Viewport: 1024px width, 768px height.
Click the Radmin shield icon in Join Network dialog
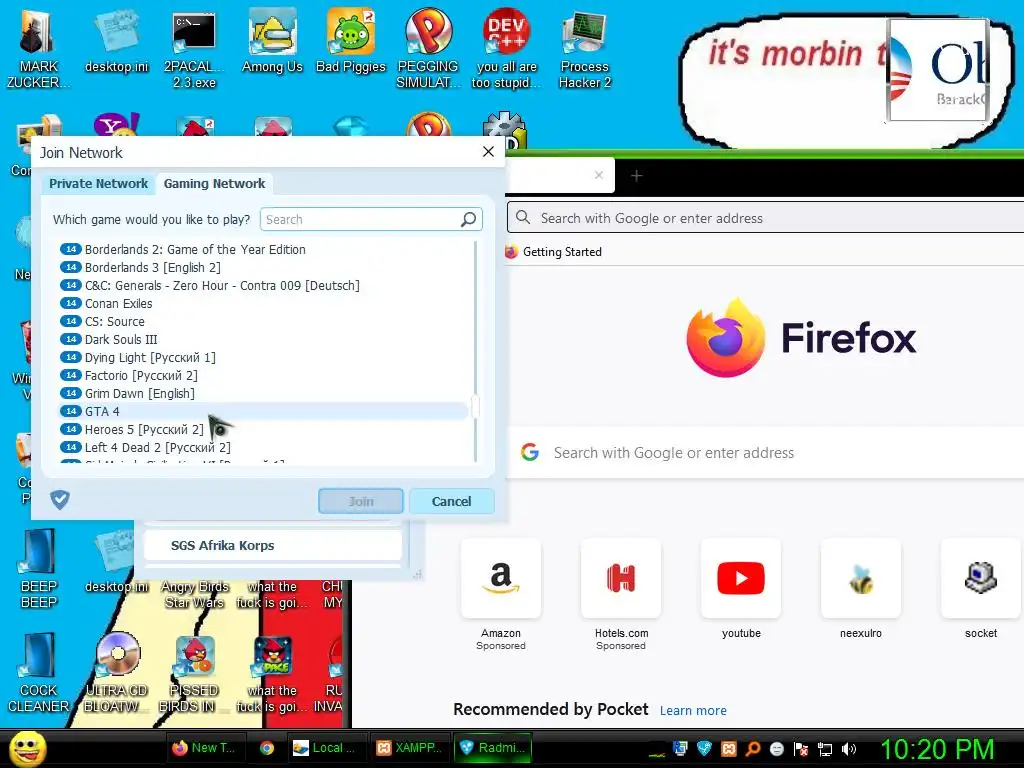click(60, 500)
